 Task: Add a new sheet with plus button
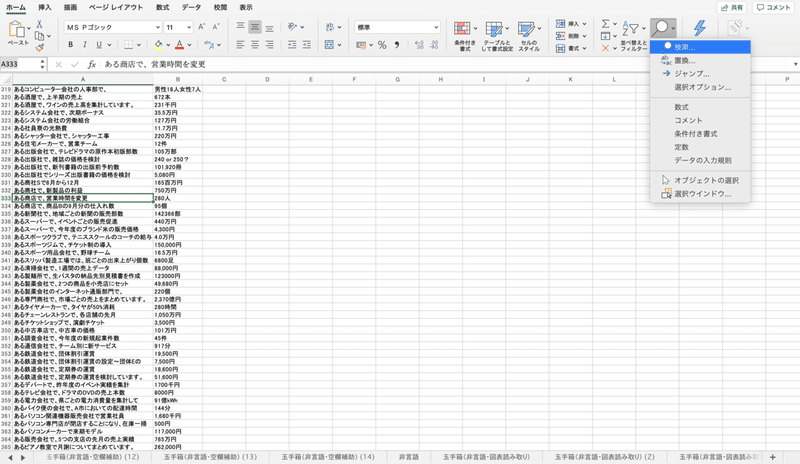coord(772,457)
